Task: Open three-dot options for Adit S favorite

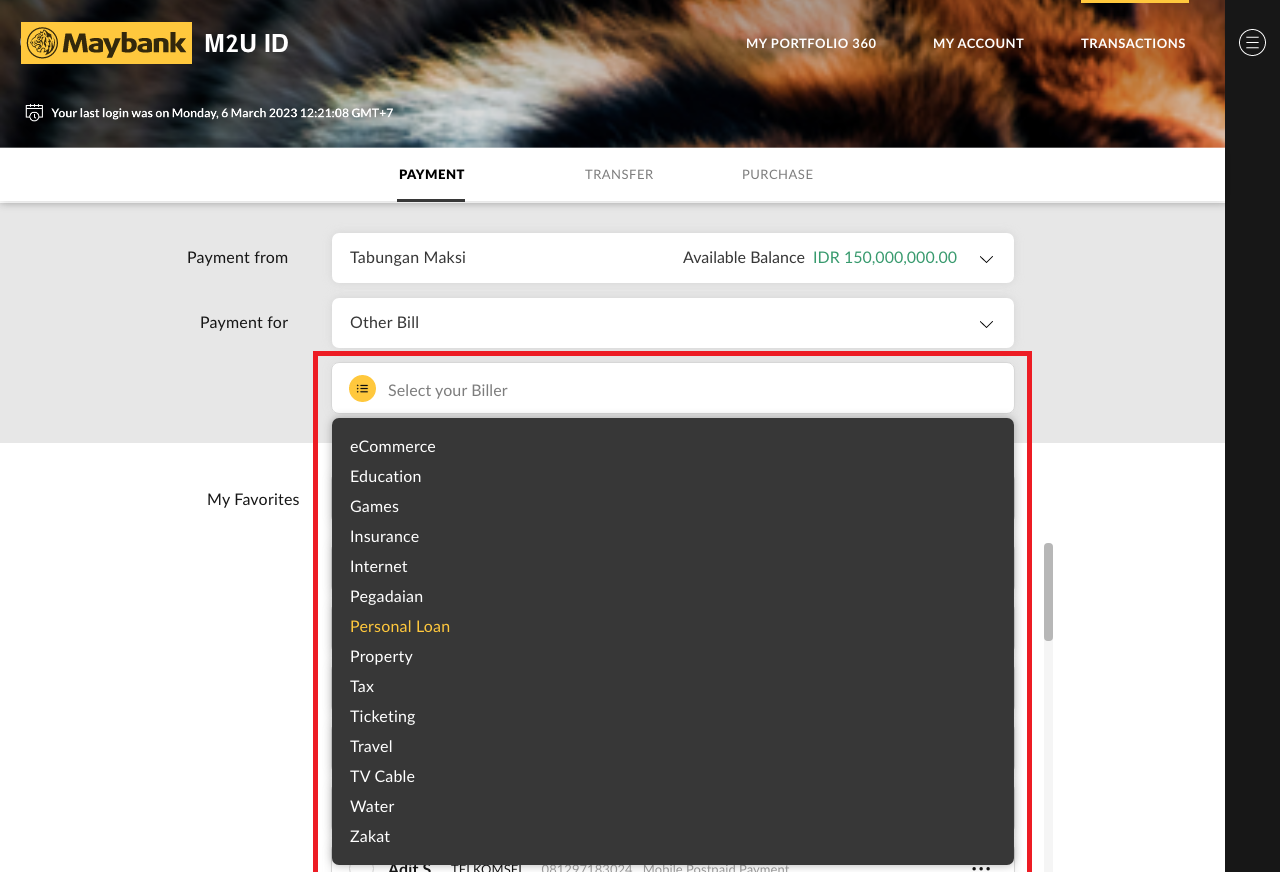Action: coord(980,866)
